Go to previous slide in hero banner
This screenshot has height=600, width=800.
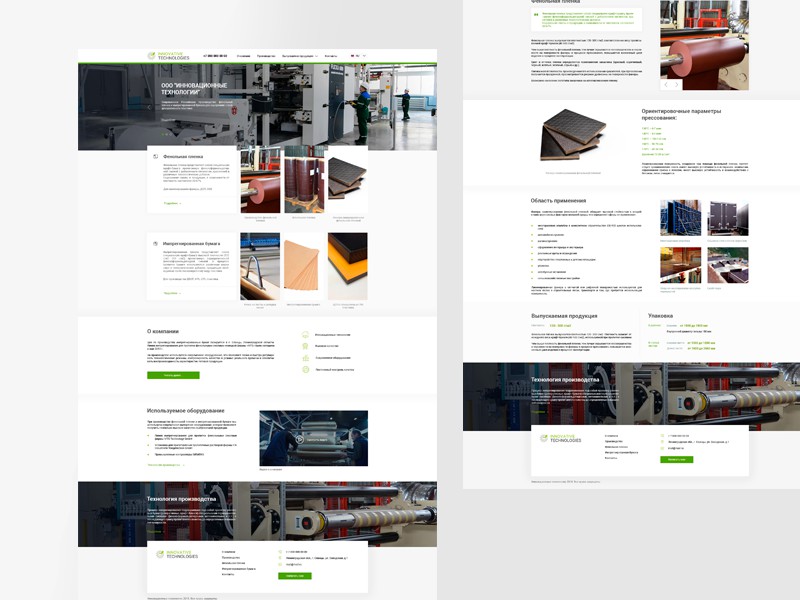pos(149,107)
